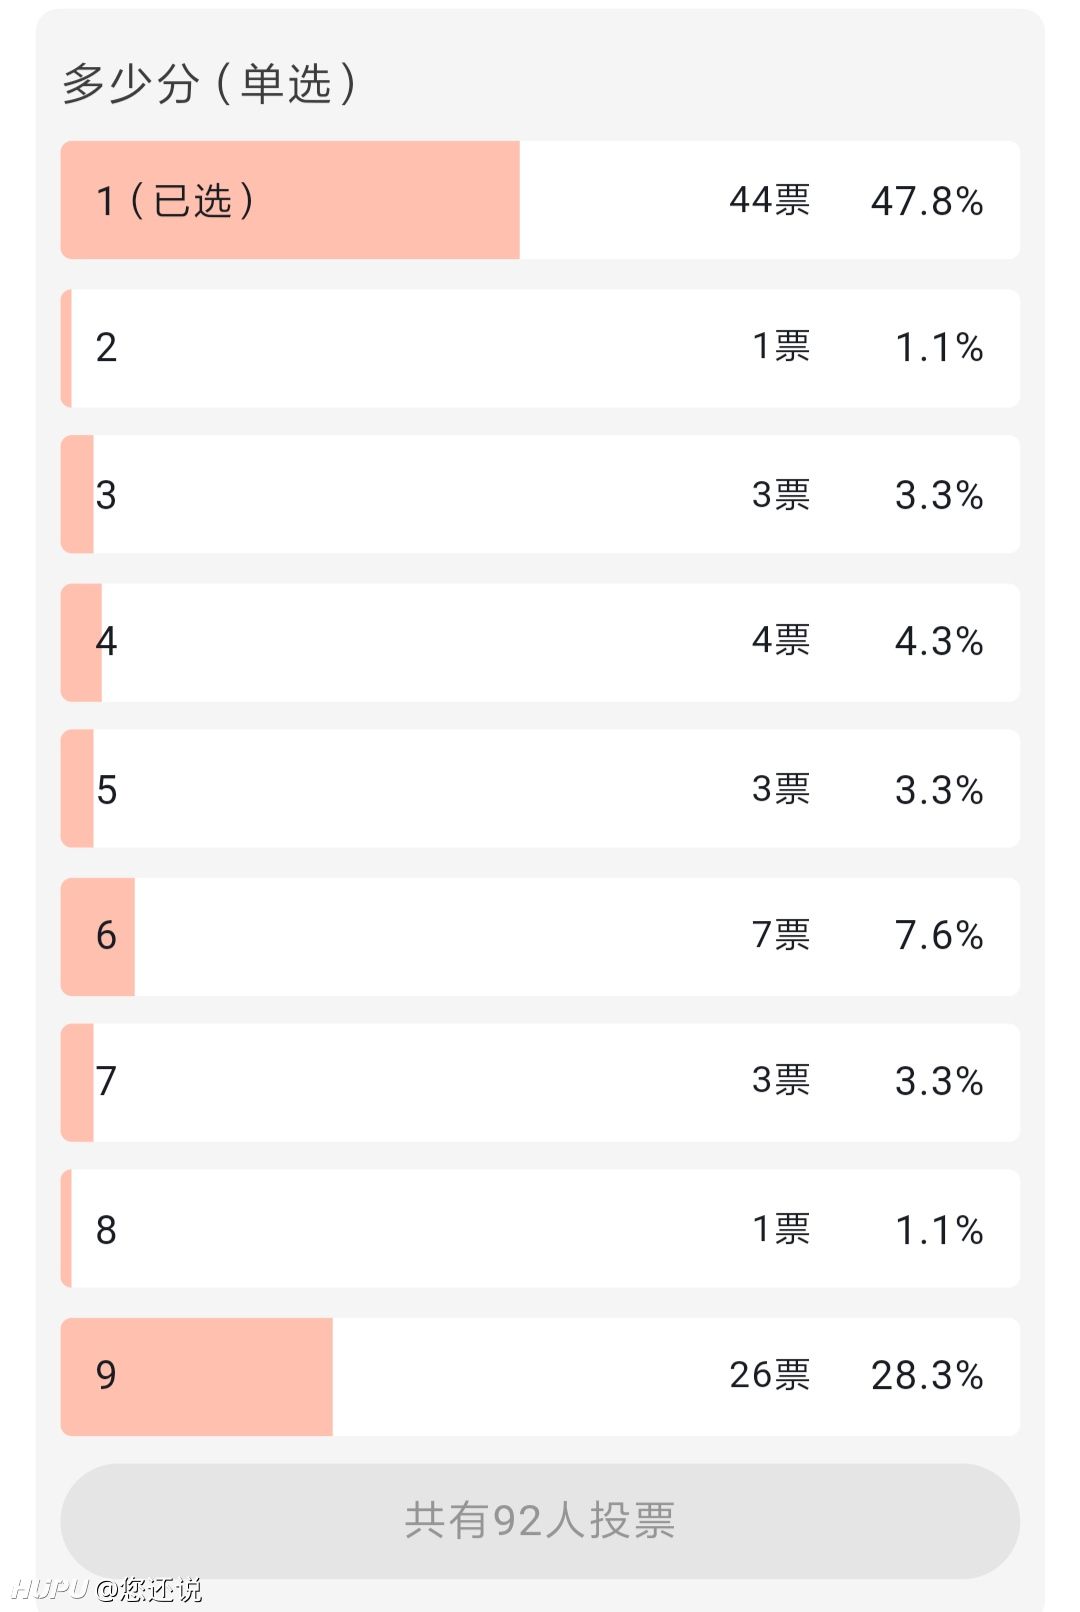Image resolution: width=1080 pixels, height=1612 pixels.
Task: Click the 26票 vote count
Action: (x=769, y=1375)
